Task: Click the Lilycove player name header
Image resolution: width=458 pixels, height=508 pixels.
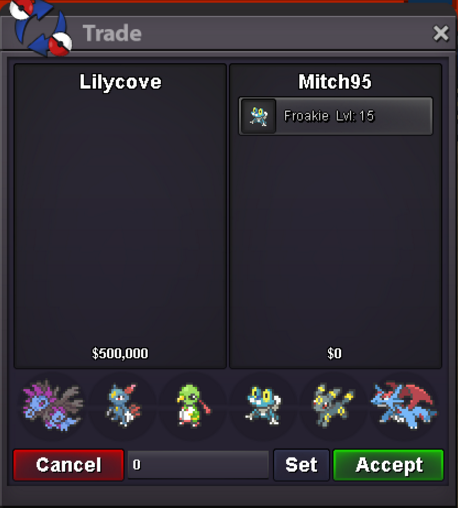Action: [x=120, y=82]
